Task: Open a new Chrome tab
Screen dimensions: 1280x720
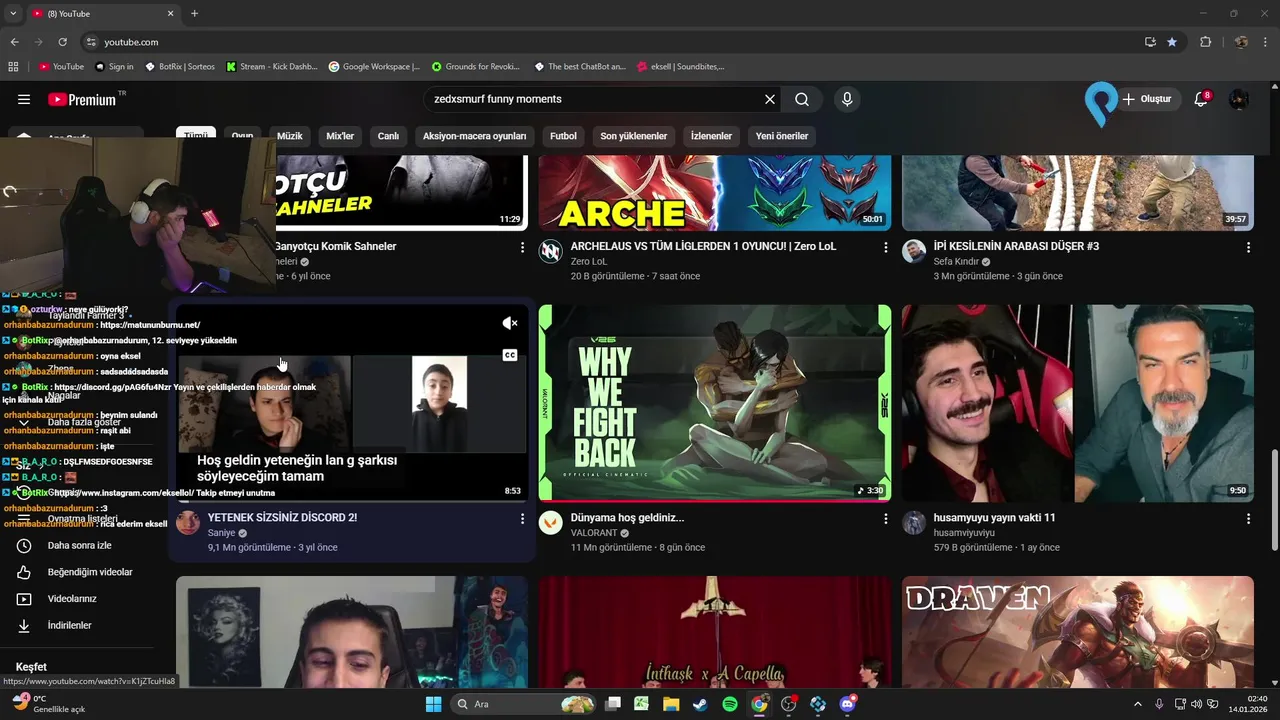Action: pos(194,14)
